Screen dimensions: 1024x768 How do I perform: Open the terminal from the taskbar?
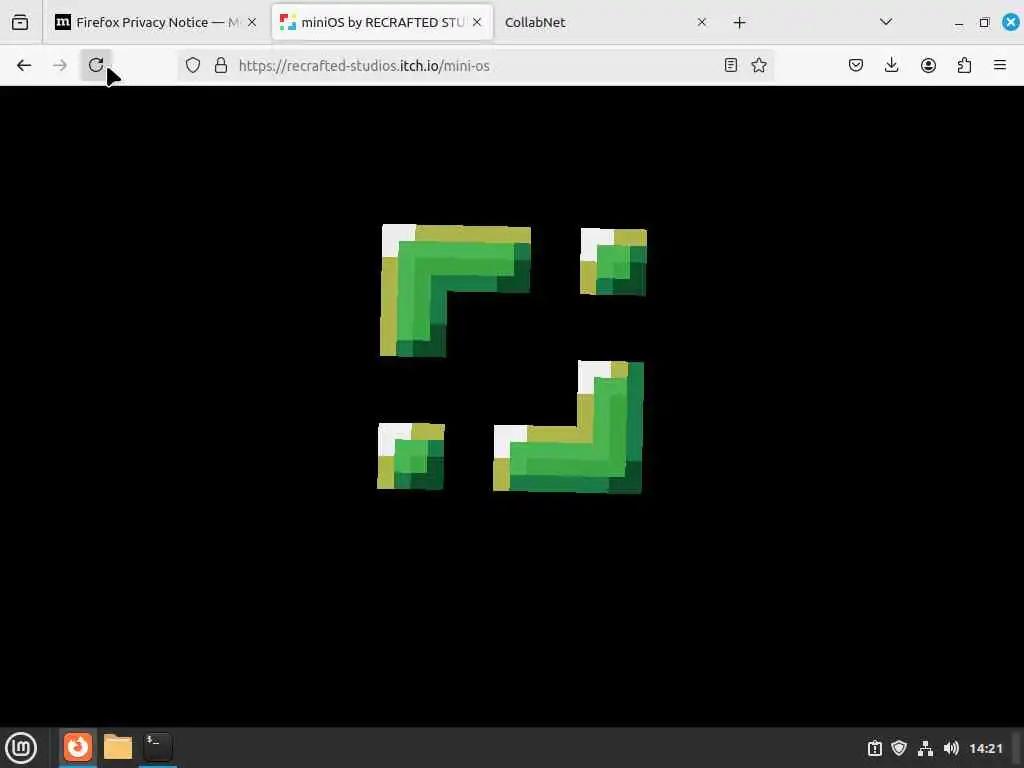click(x=157, y=747)
